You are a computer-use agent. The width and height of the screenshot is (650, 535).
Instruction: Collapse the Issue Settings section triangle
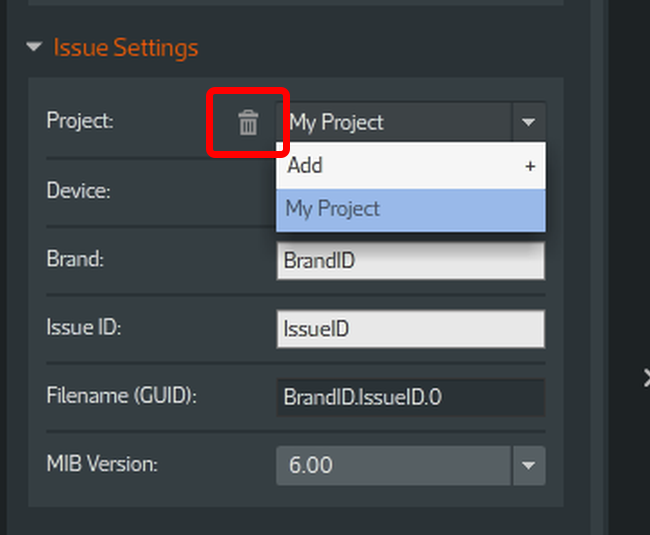click(x=34, y=47)
